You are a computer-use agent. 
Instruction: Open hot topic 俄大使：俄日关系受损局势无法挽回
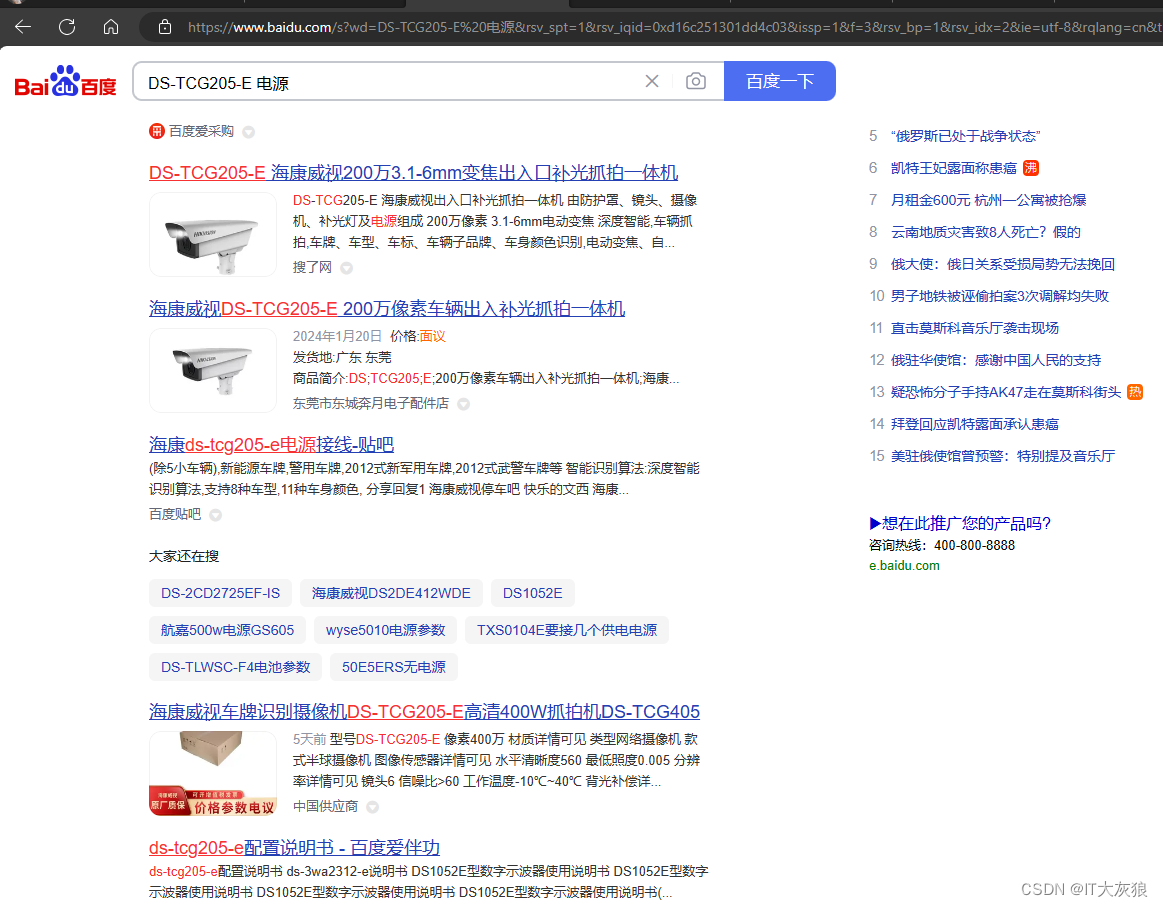(x=1002, y=264)
